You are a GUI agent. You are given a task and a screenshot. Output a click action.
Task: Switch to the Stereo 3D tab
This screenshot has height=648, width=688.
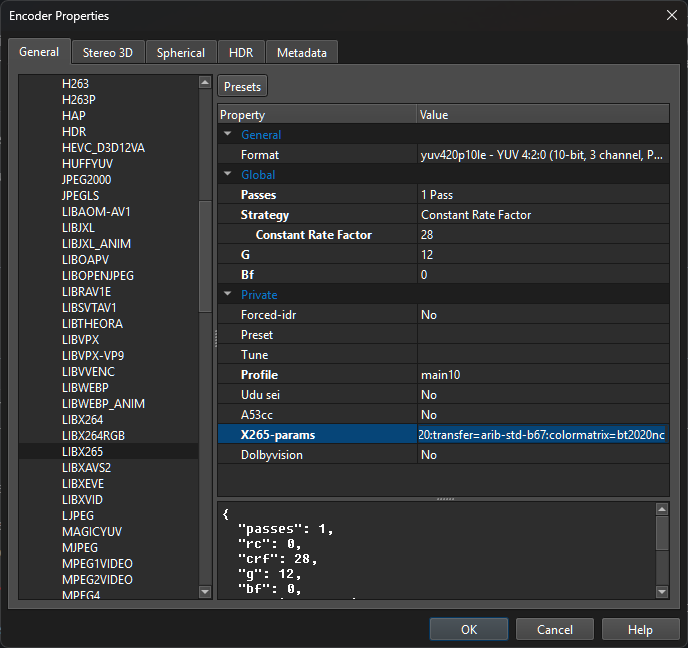point(108,53)
